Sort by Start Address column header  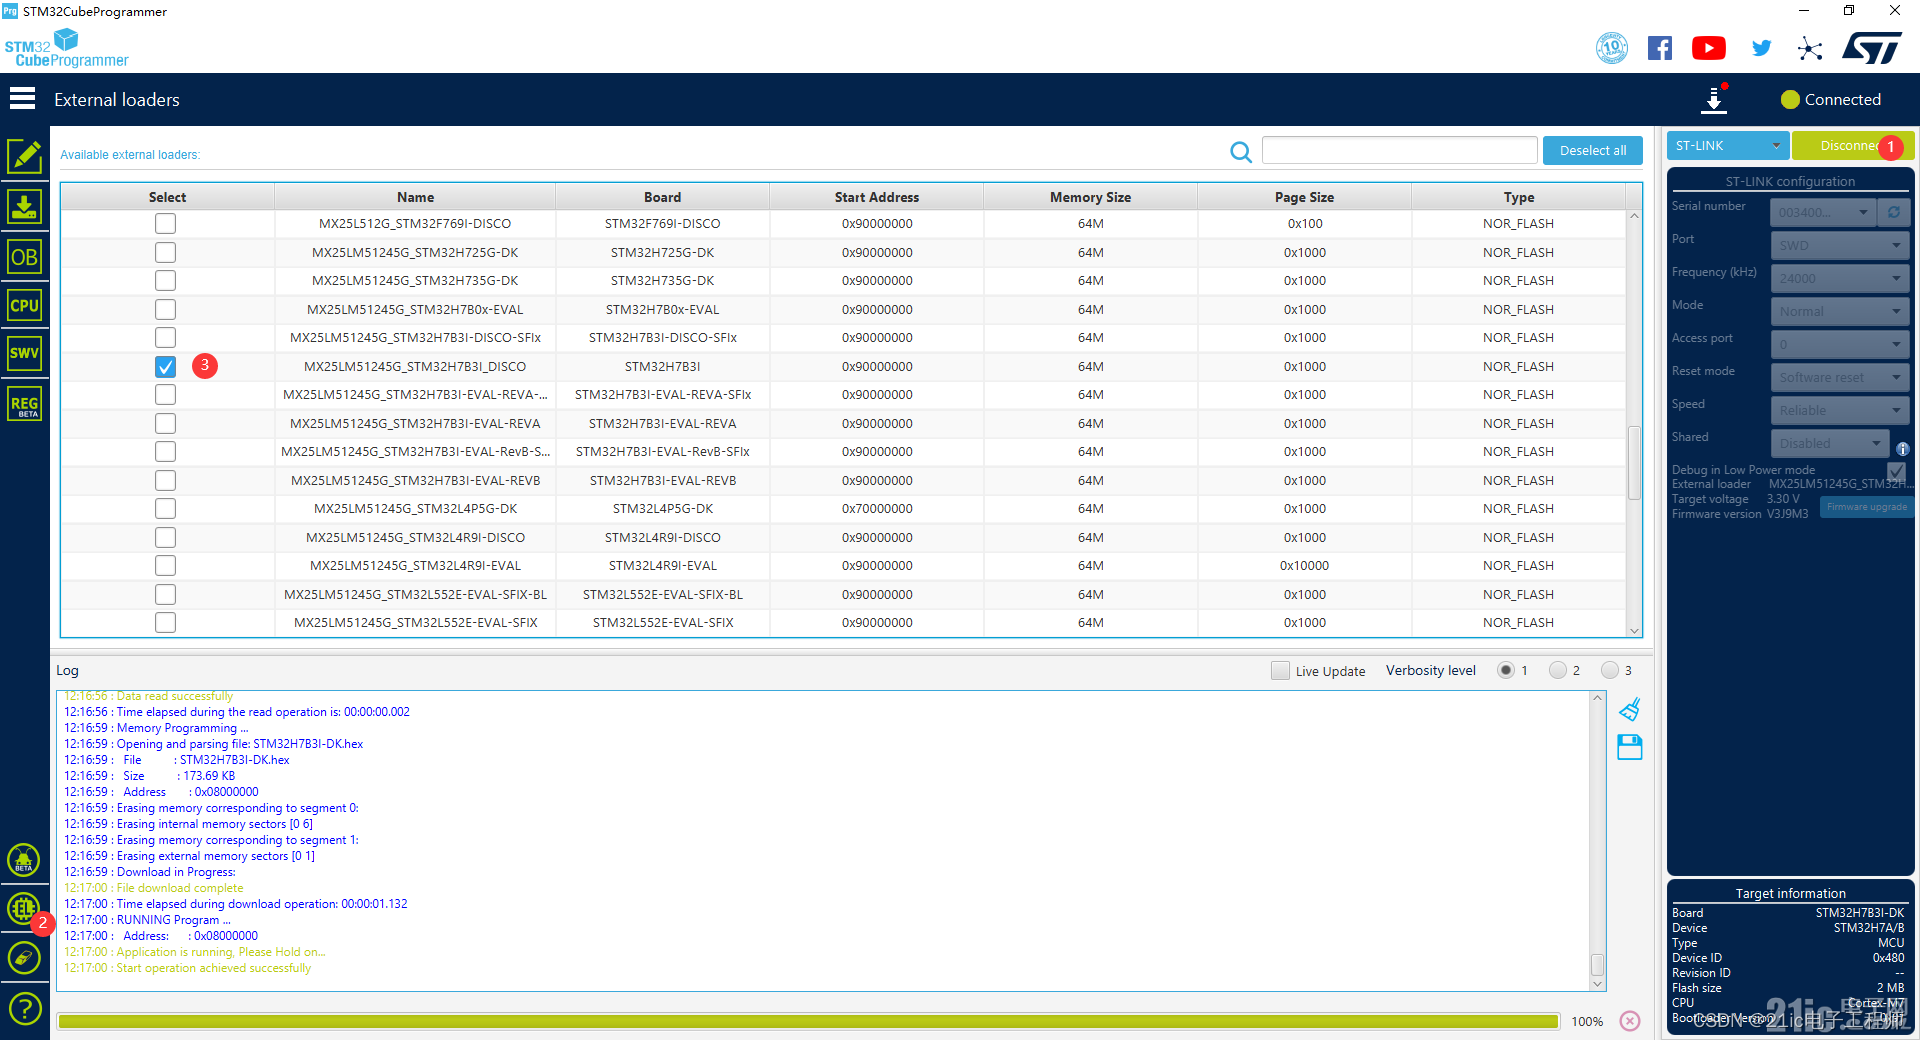[x=877, y=197]
